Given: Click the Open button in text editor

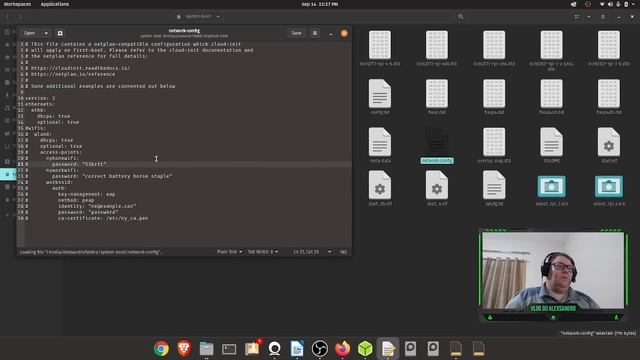Looking at the screenshot, I should click(x=29, y=33).
